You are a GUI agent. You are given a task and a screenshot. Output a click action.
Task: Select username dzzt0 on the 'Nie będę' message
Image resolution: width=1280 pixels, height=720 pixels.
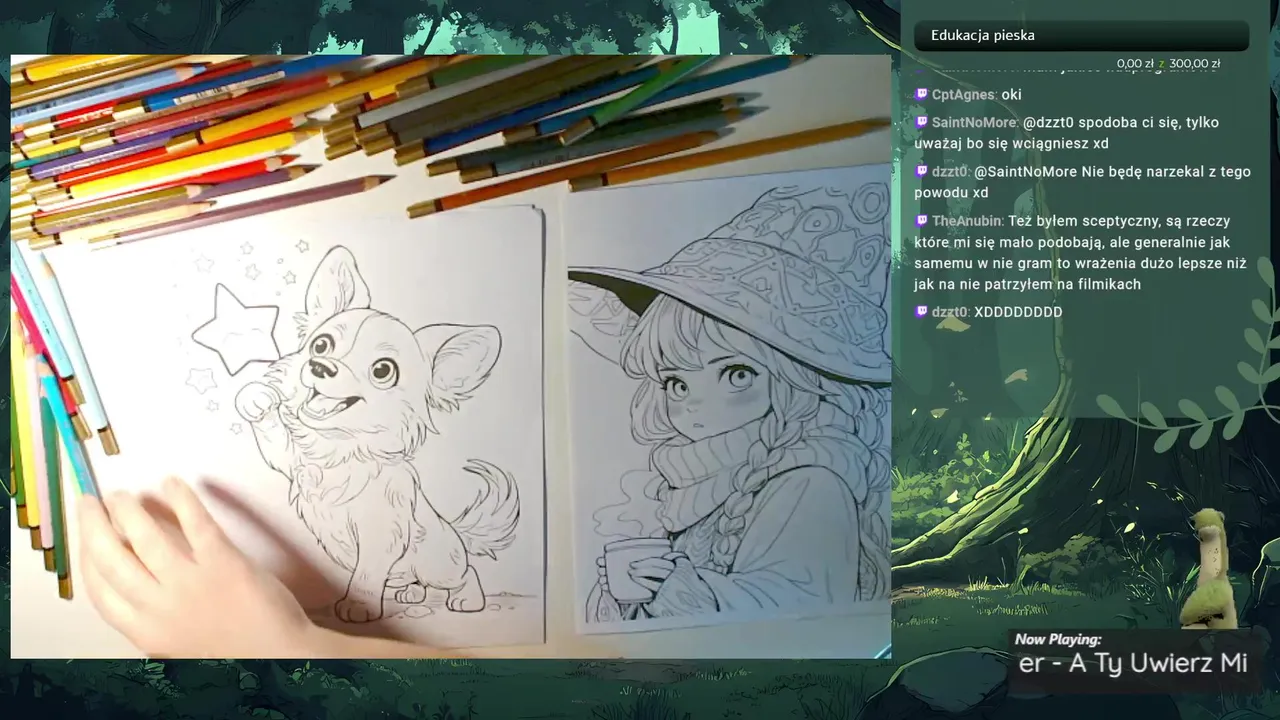point(950,172)
